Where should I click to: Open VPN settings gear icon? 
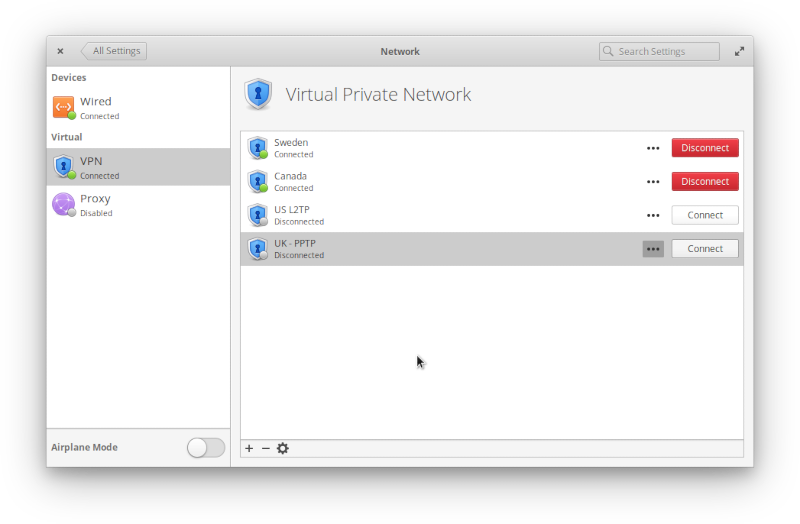283,448
